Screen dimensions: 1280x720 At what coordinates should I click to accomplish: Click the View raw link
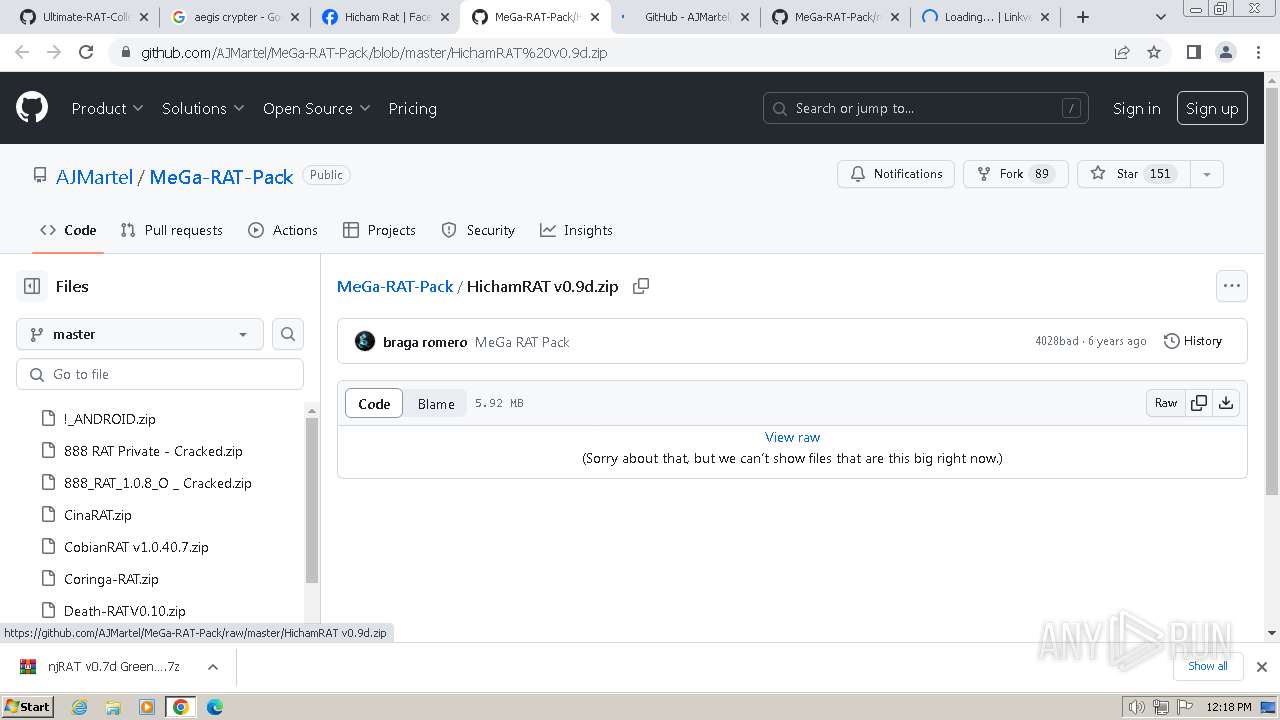[x=792, y=437]
